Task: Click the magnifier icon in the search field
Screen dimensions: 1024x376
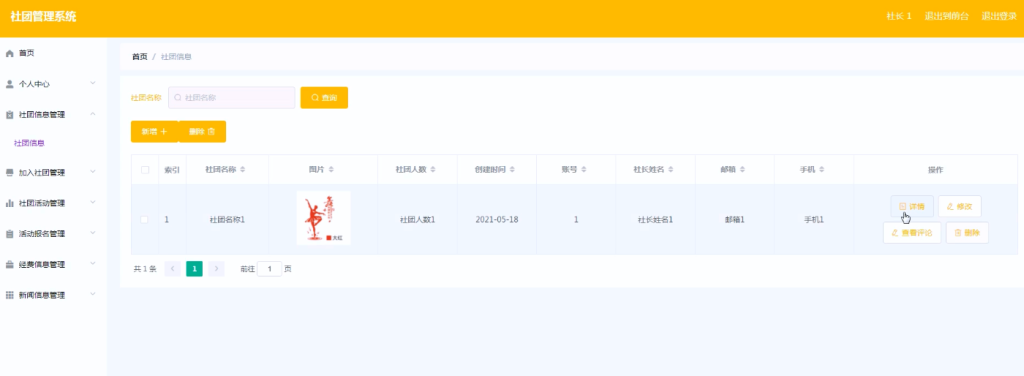Action: 178,97
